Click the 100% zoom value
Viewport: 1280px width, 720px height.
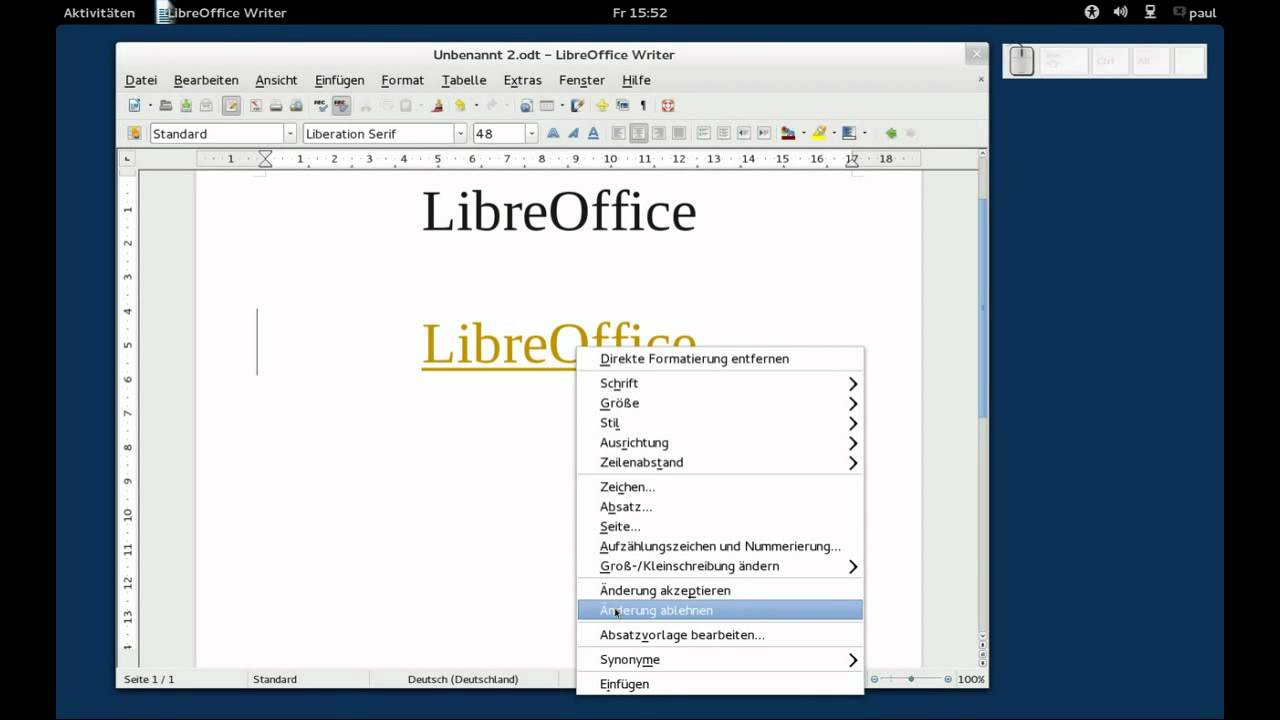click(x=971, y=679)
